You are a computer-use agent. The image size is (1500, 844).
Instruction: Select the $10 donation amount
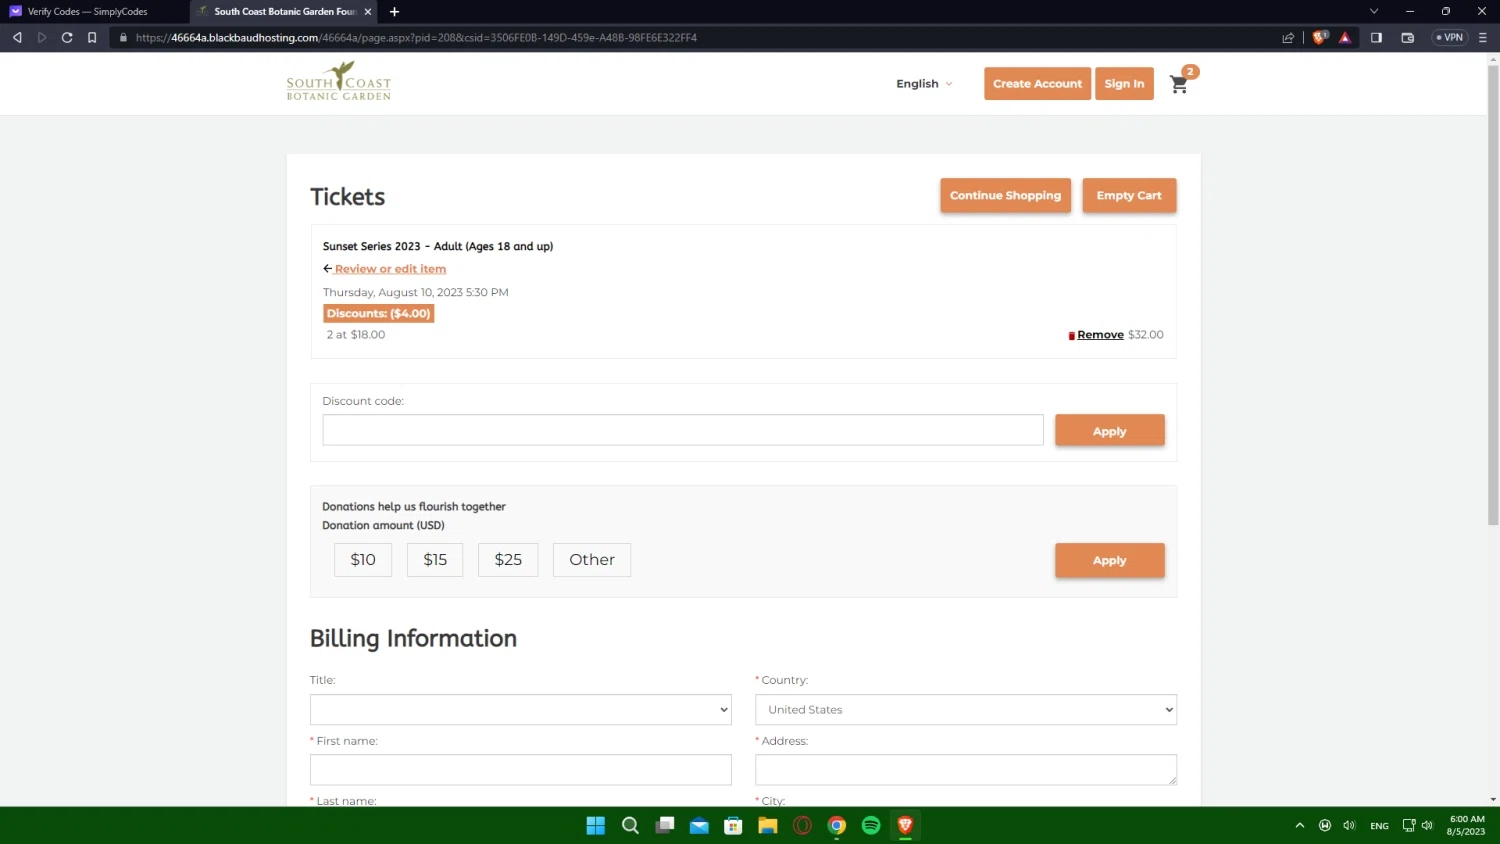click(x=363, y=560)
